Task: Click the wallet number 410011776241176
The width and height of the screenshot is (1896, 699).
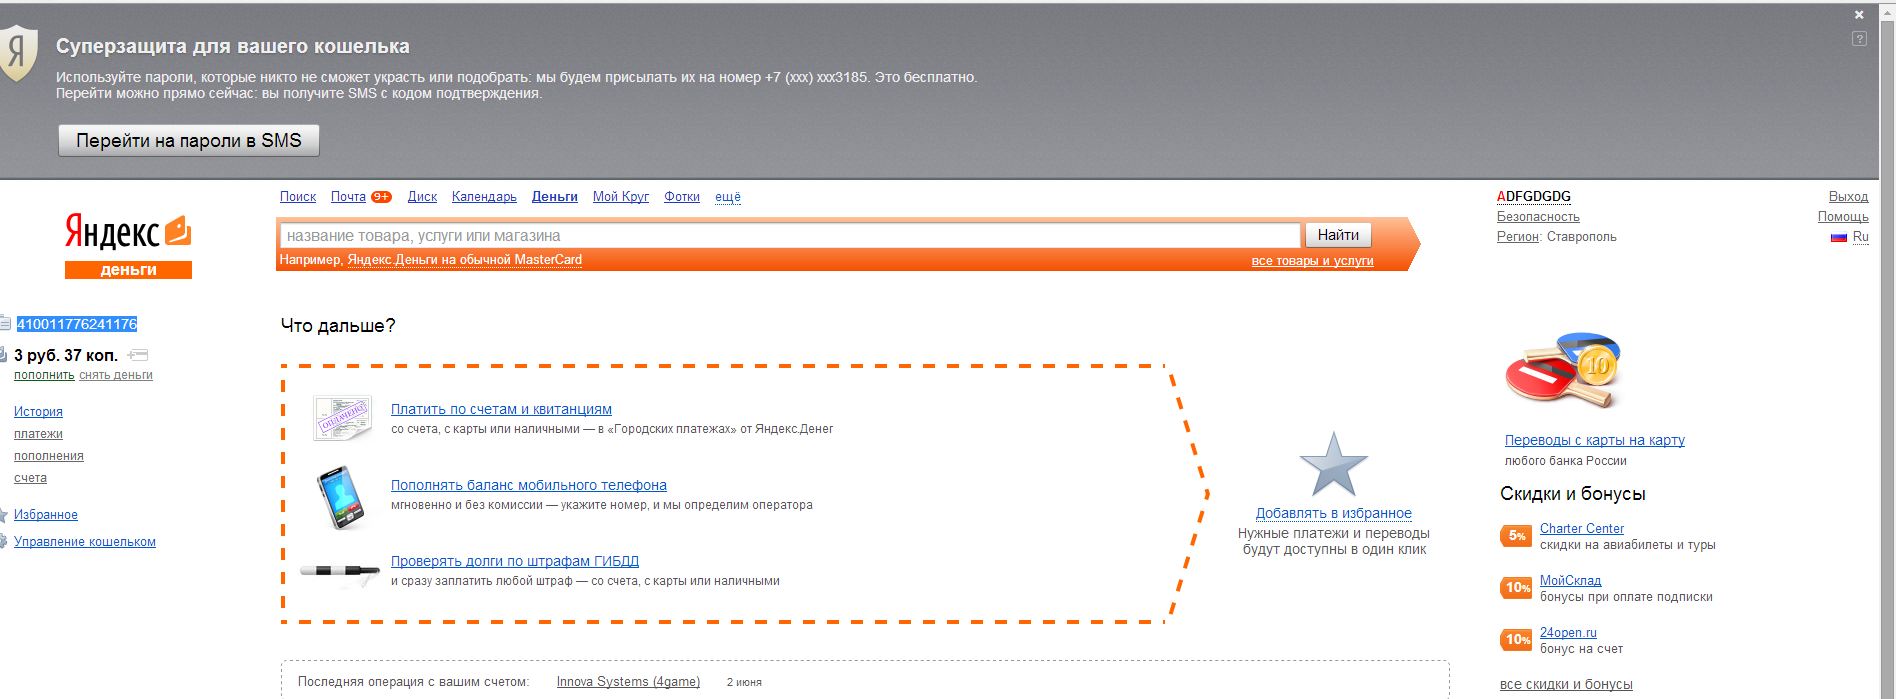Action: point(77,324)
